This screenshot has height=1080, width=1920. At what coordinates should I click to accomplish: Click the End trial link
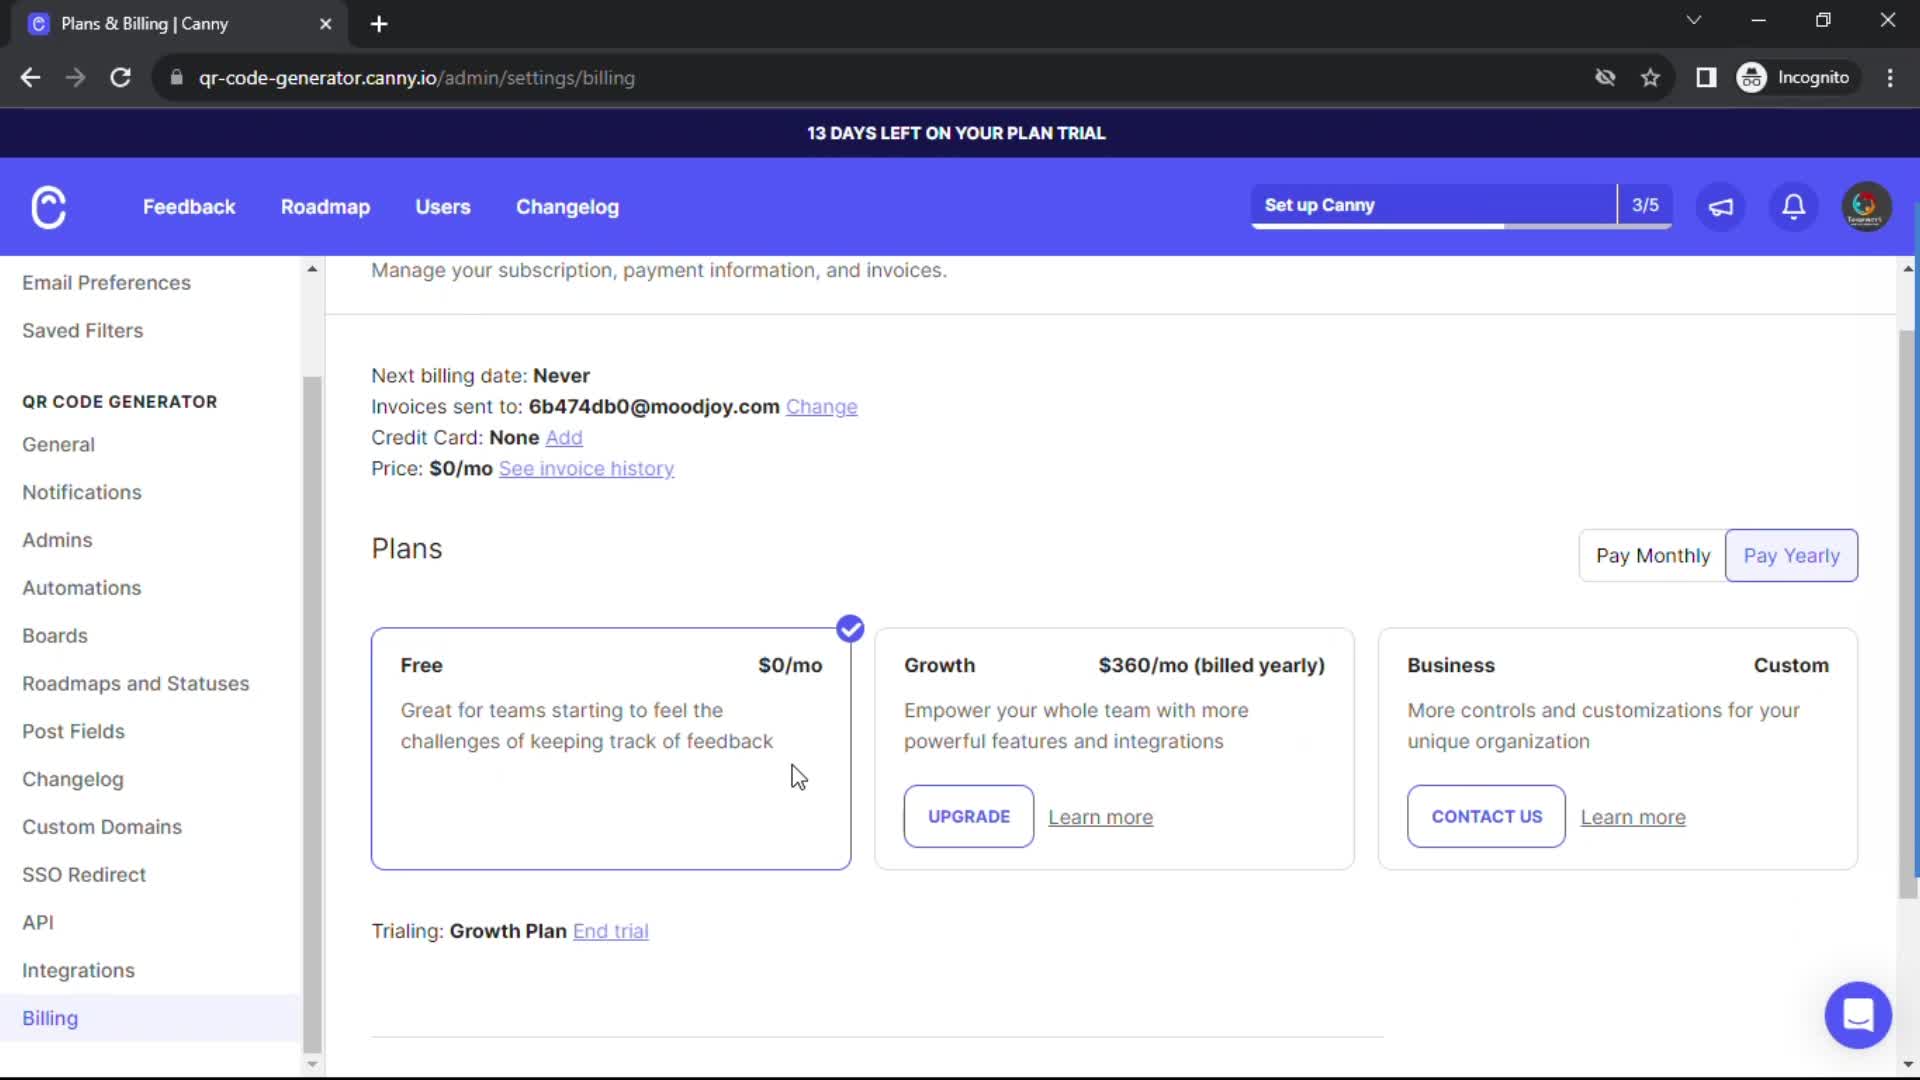click(611, 930)
